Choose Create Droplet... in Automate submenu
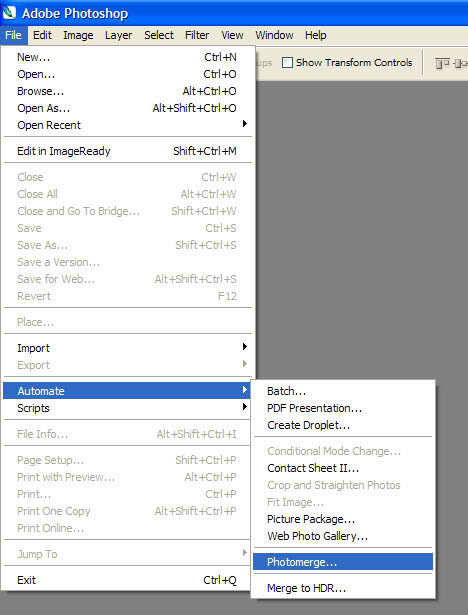The width and height of the screenshot is (468, 615). pos(343,425)
